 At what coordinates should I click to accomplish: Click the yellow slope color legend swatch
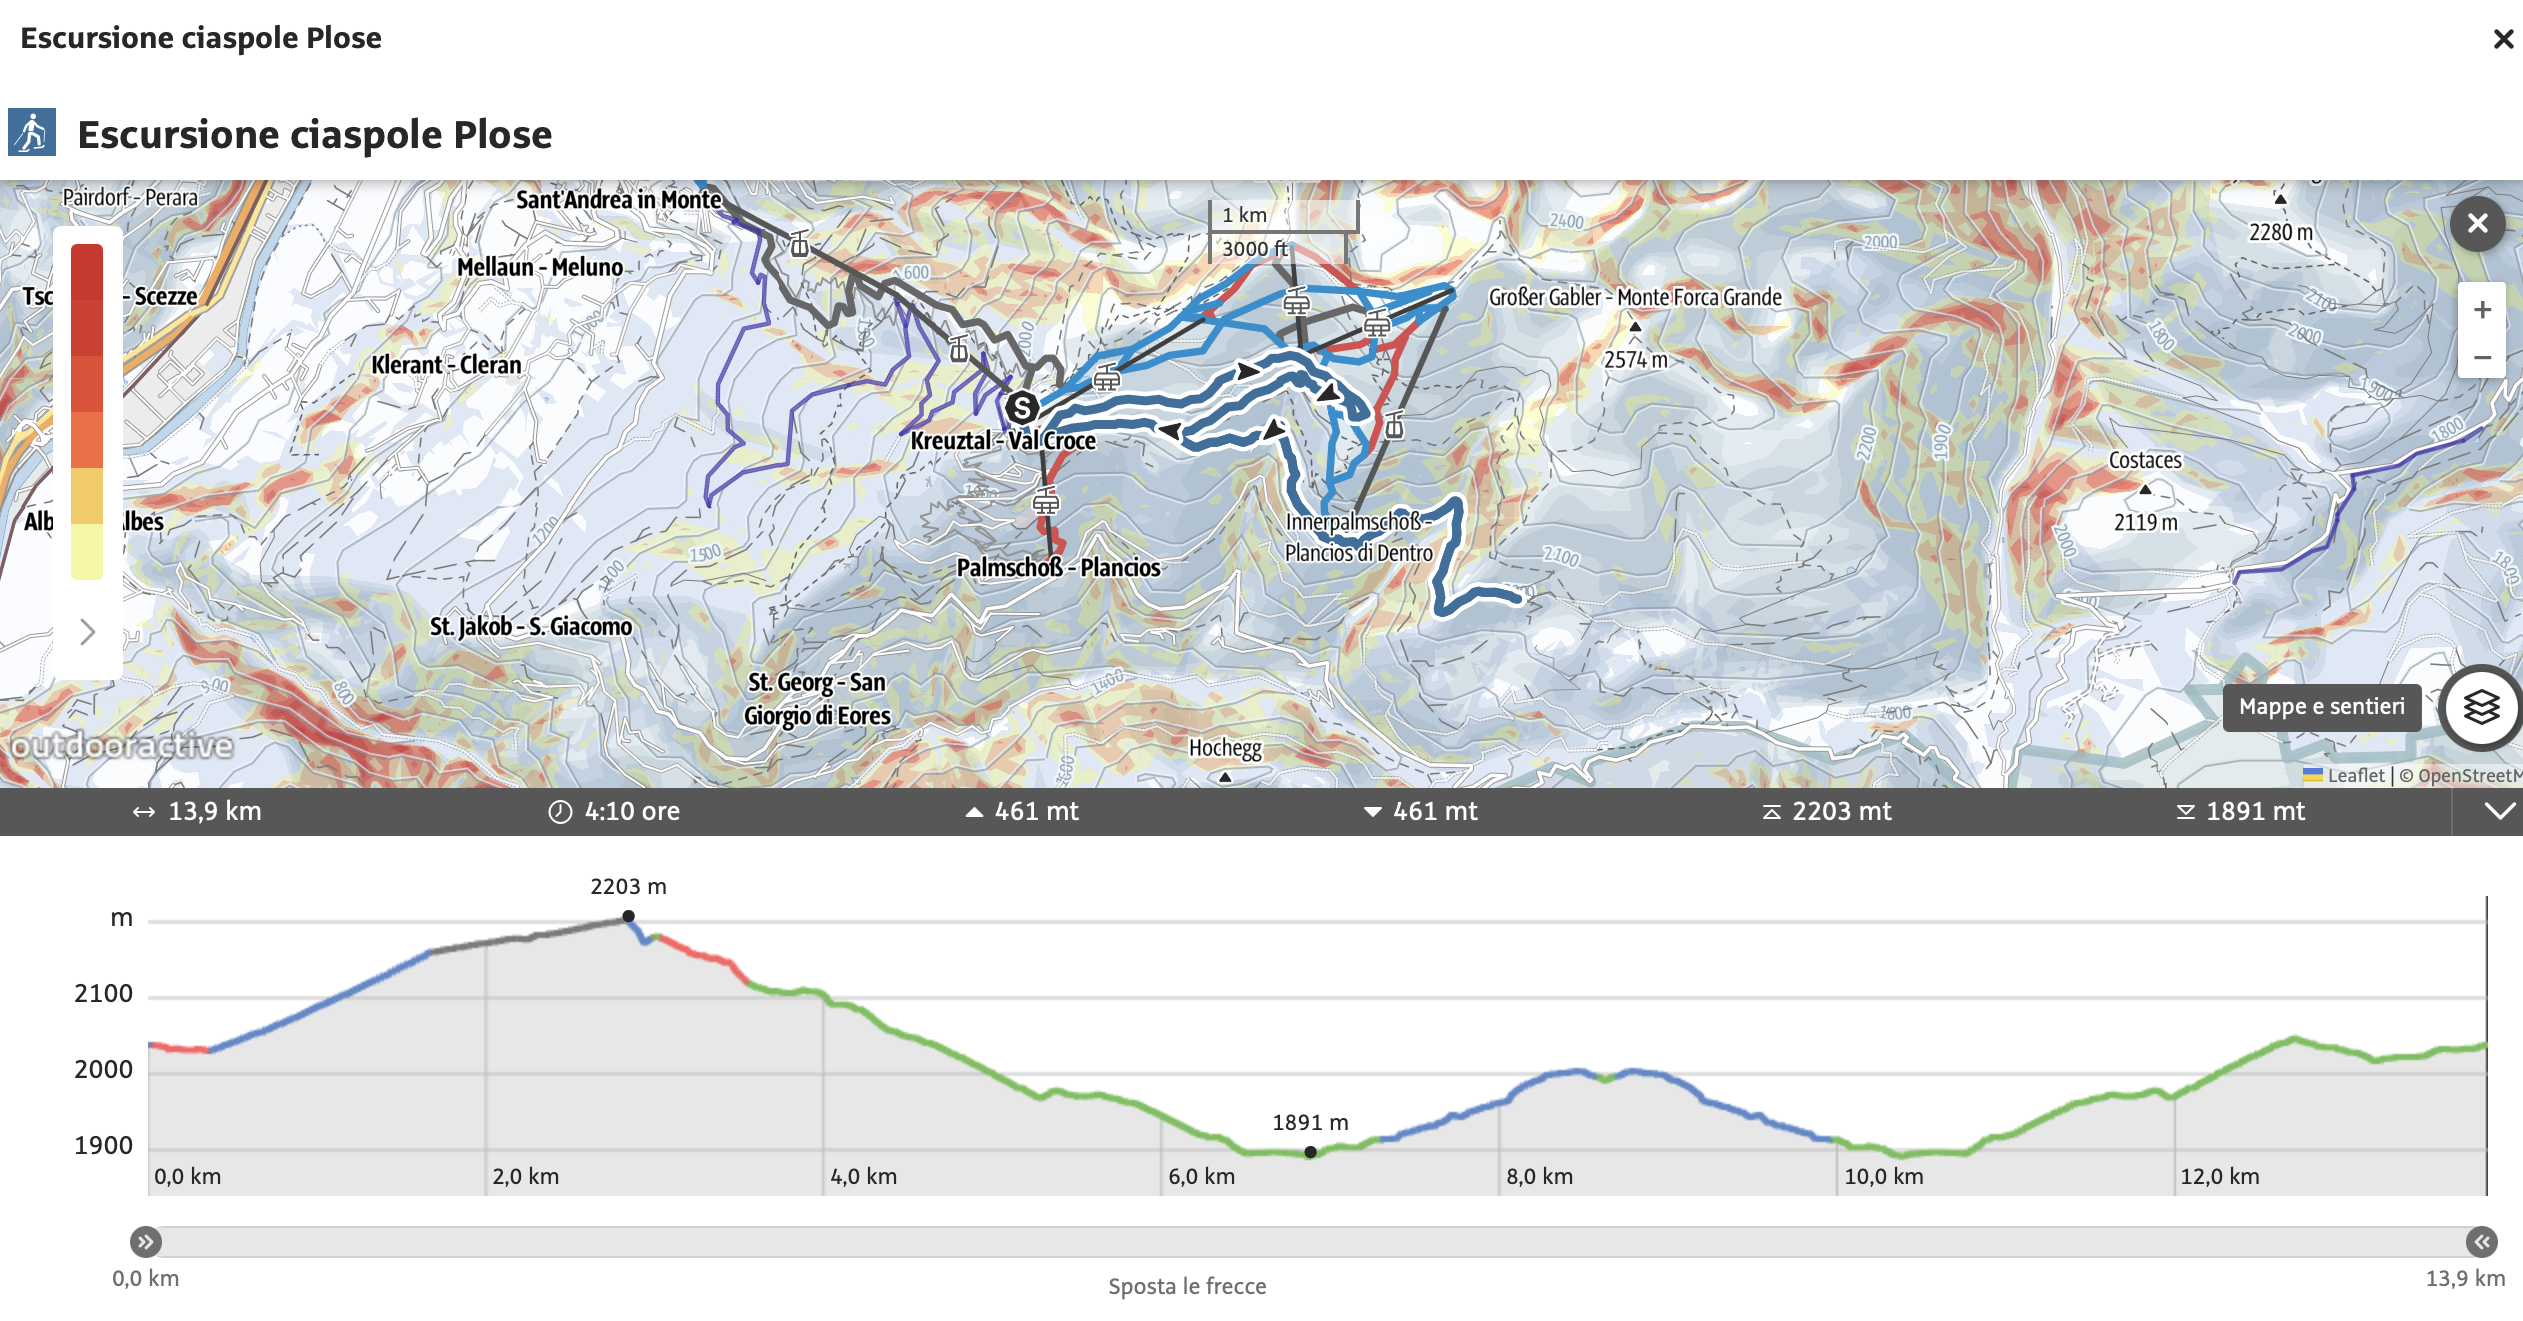pyautogui.click(x=87, y=551)
